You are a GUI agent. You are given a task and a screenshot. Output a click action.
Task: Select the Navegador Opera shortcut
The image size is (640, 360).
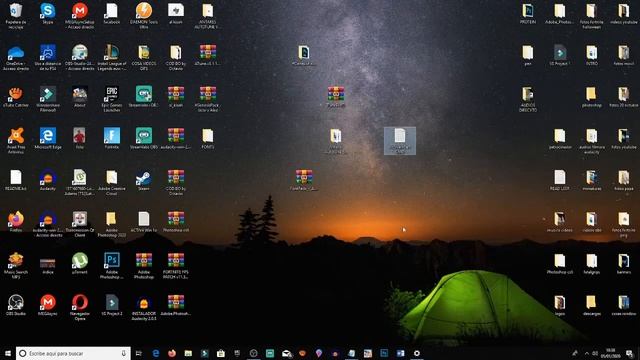point(80,307)
